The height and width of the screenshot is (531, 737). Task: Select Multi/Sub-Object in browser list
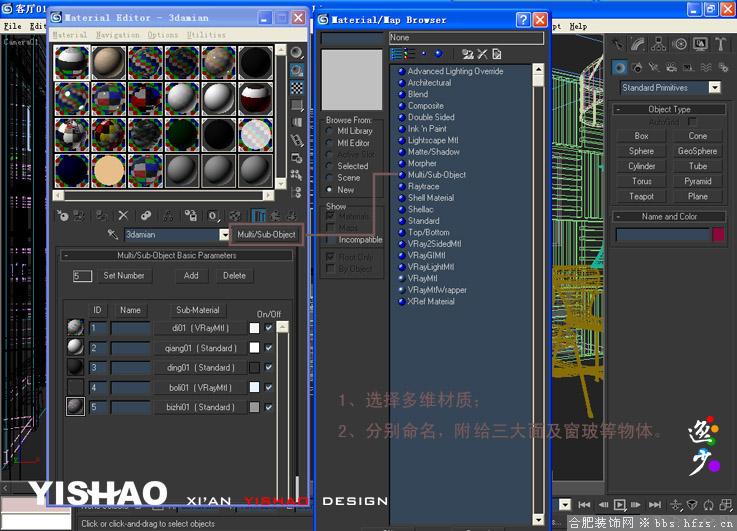[x=432, y=175]
